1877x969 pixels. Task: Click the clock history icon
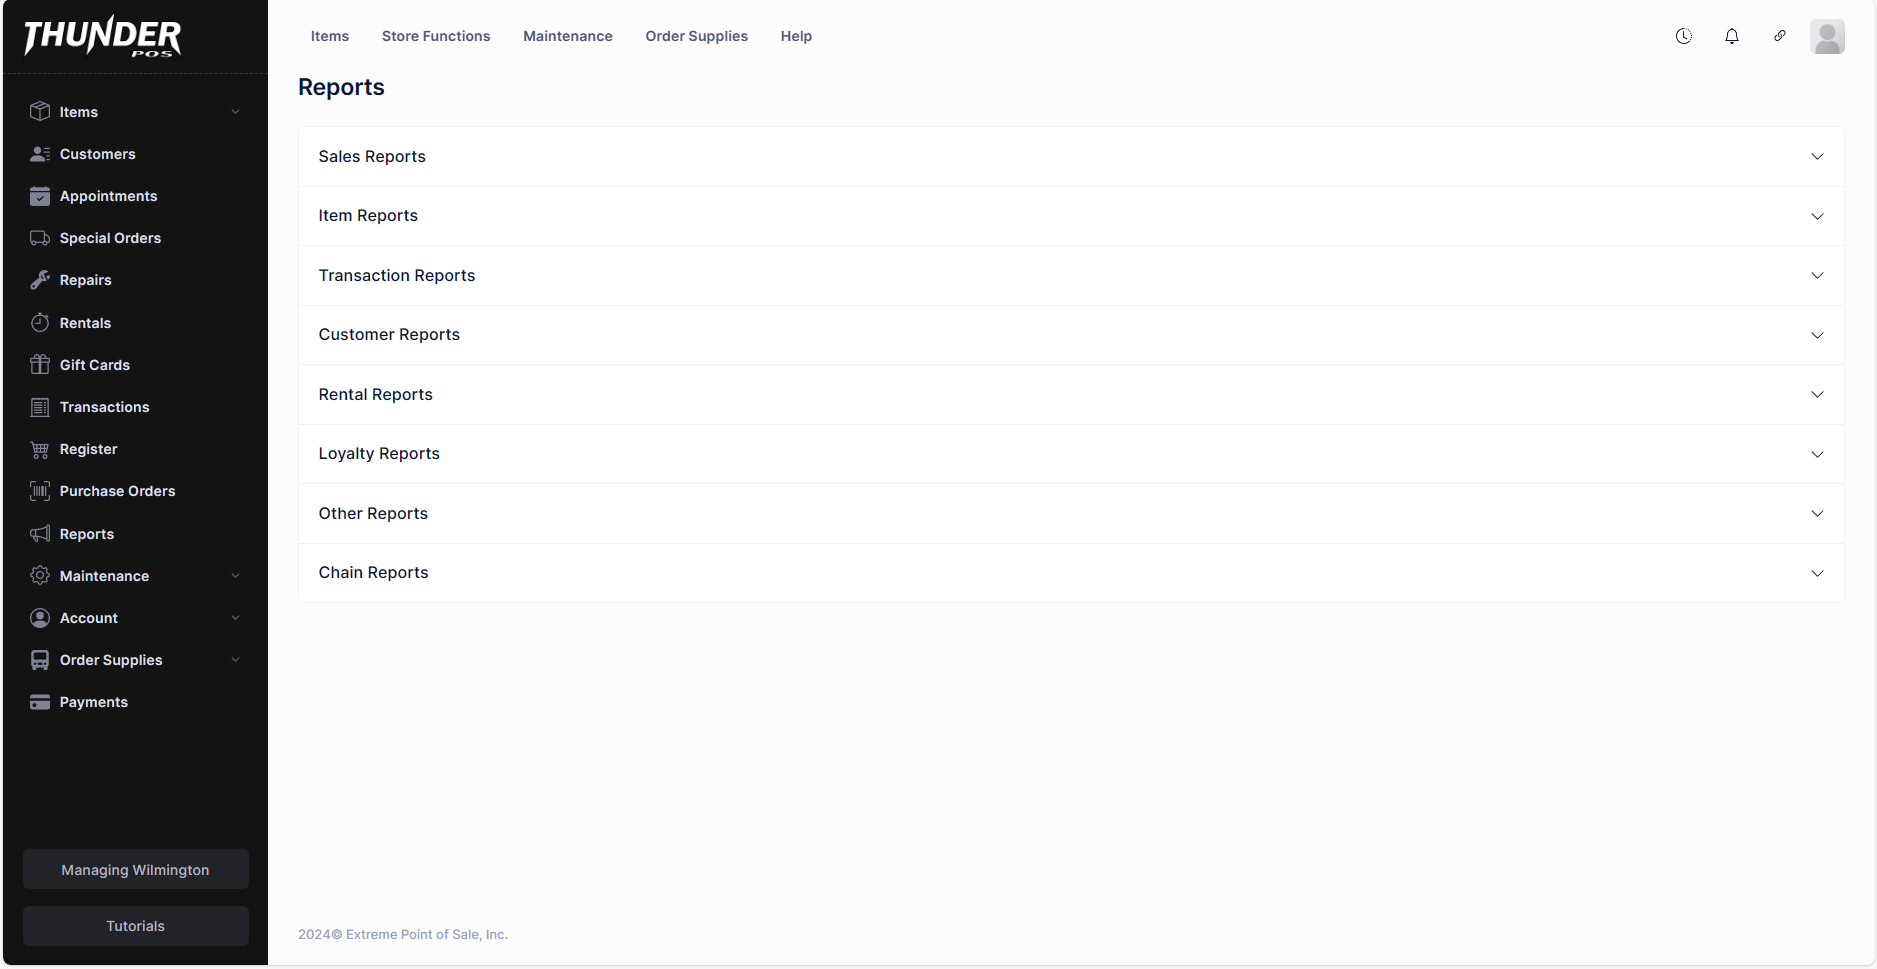(1684, 36)
